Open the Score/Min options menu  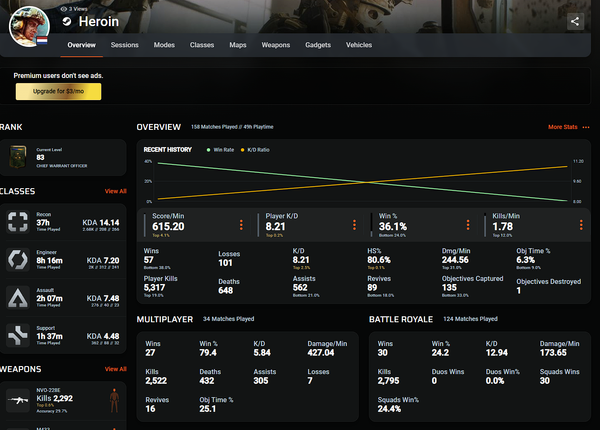pyautogui.click(x=241, y=225)
